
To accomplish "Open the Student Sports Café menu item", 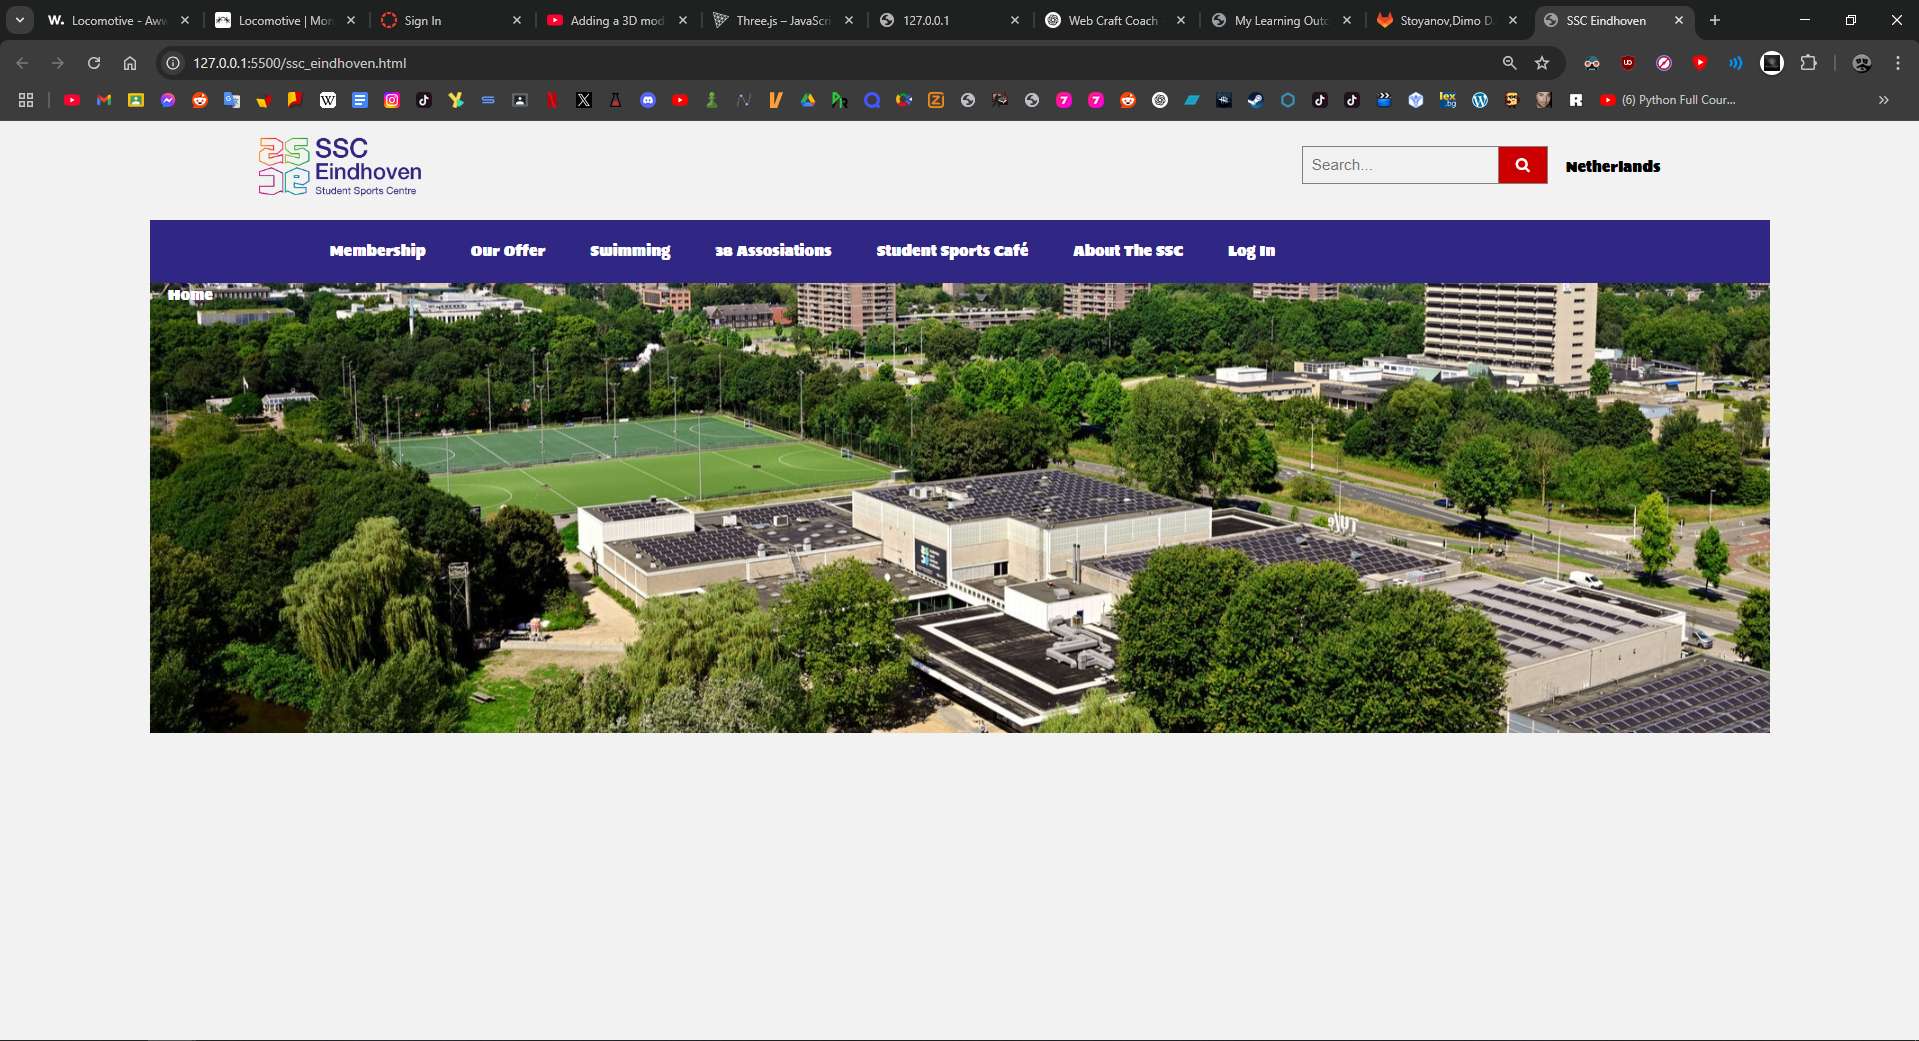I will pyautogui.click(x=952, y=251).
